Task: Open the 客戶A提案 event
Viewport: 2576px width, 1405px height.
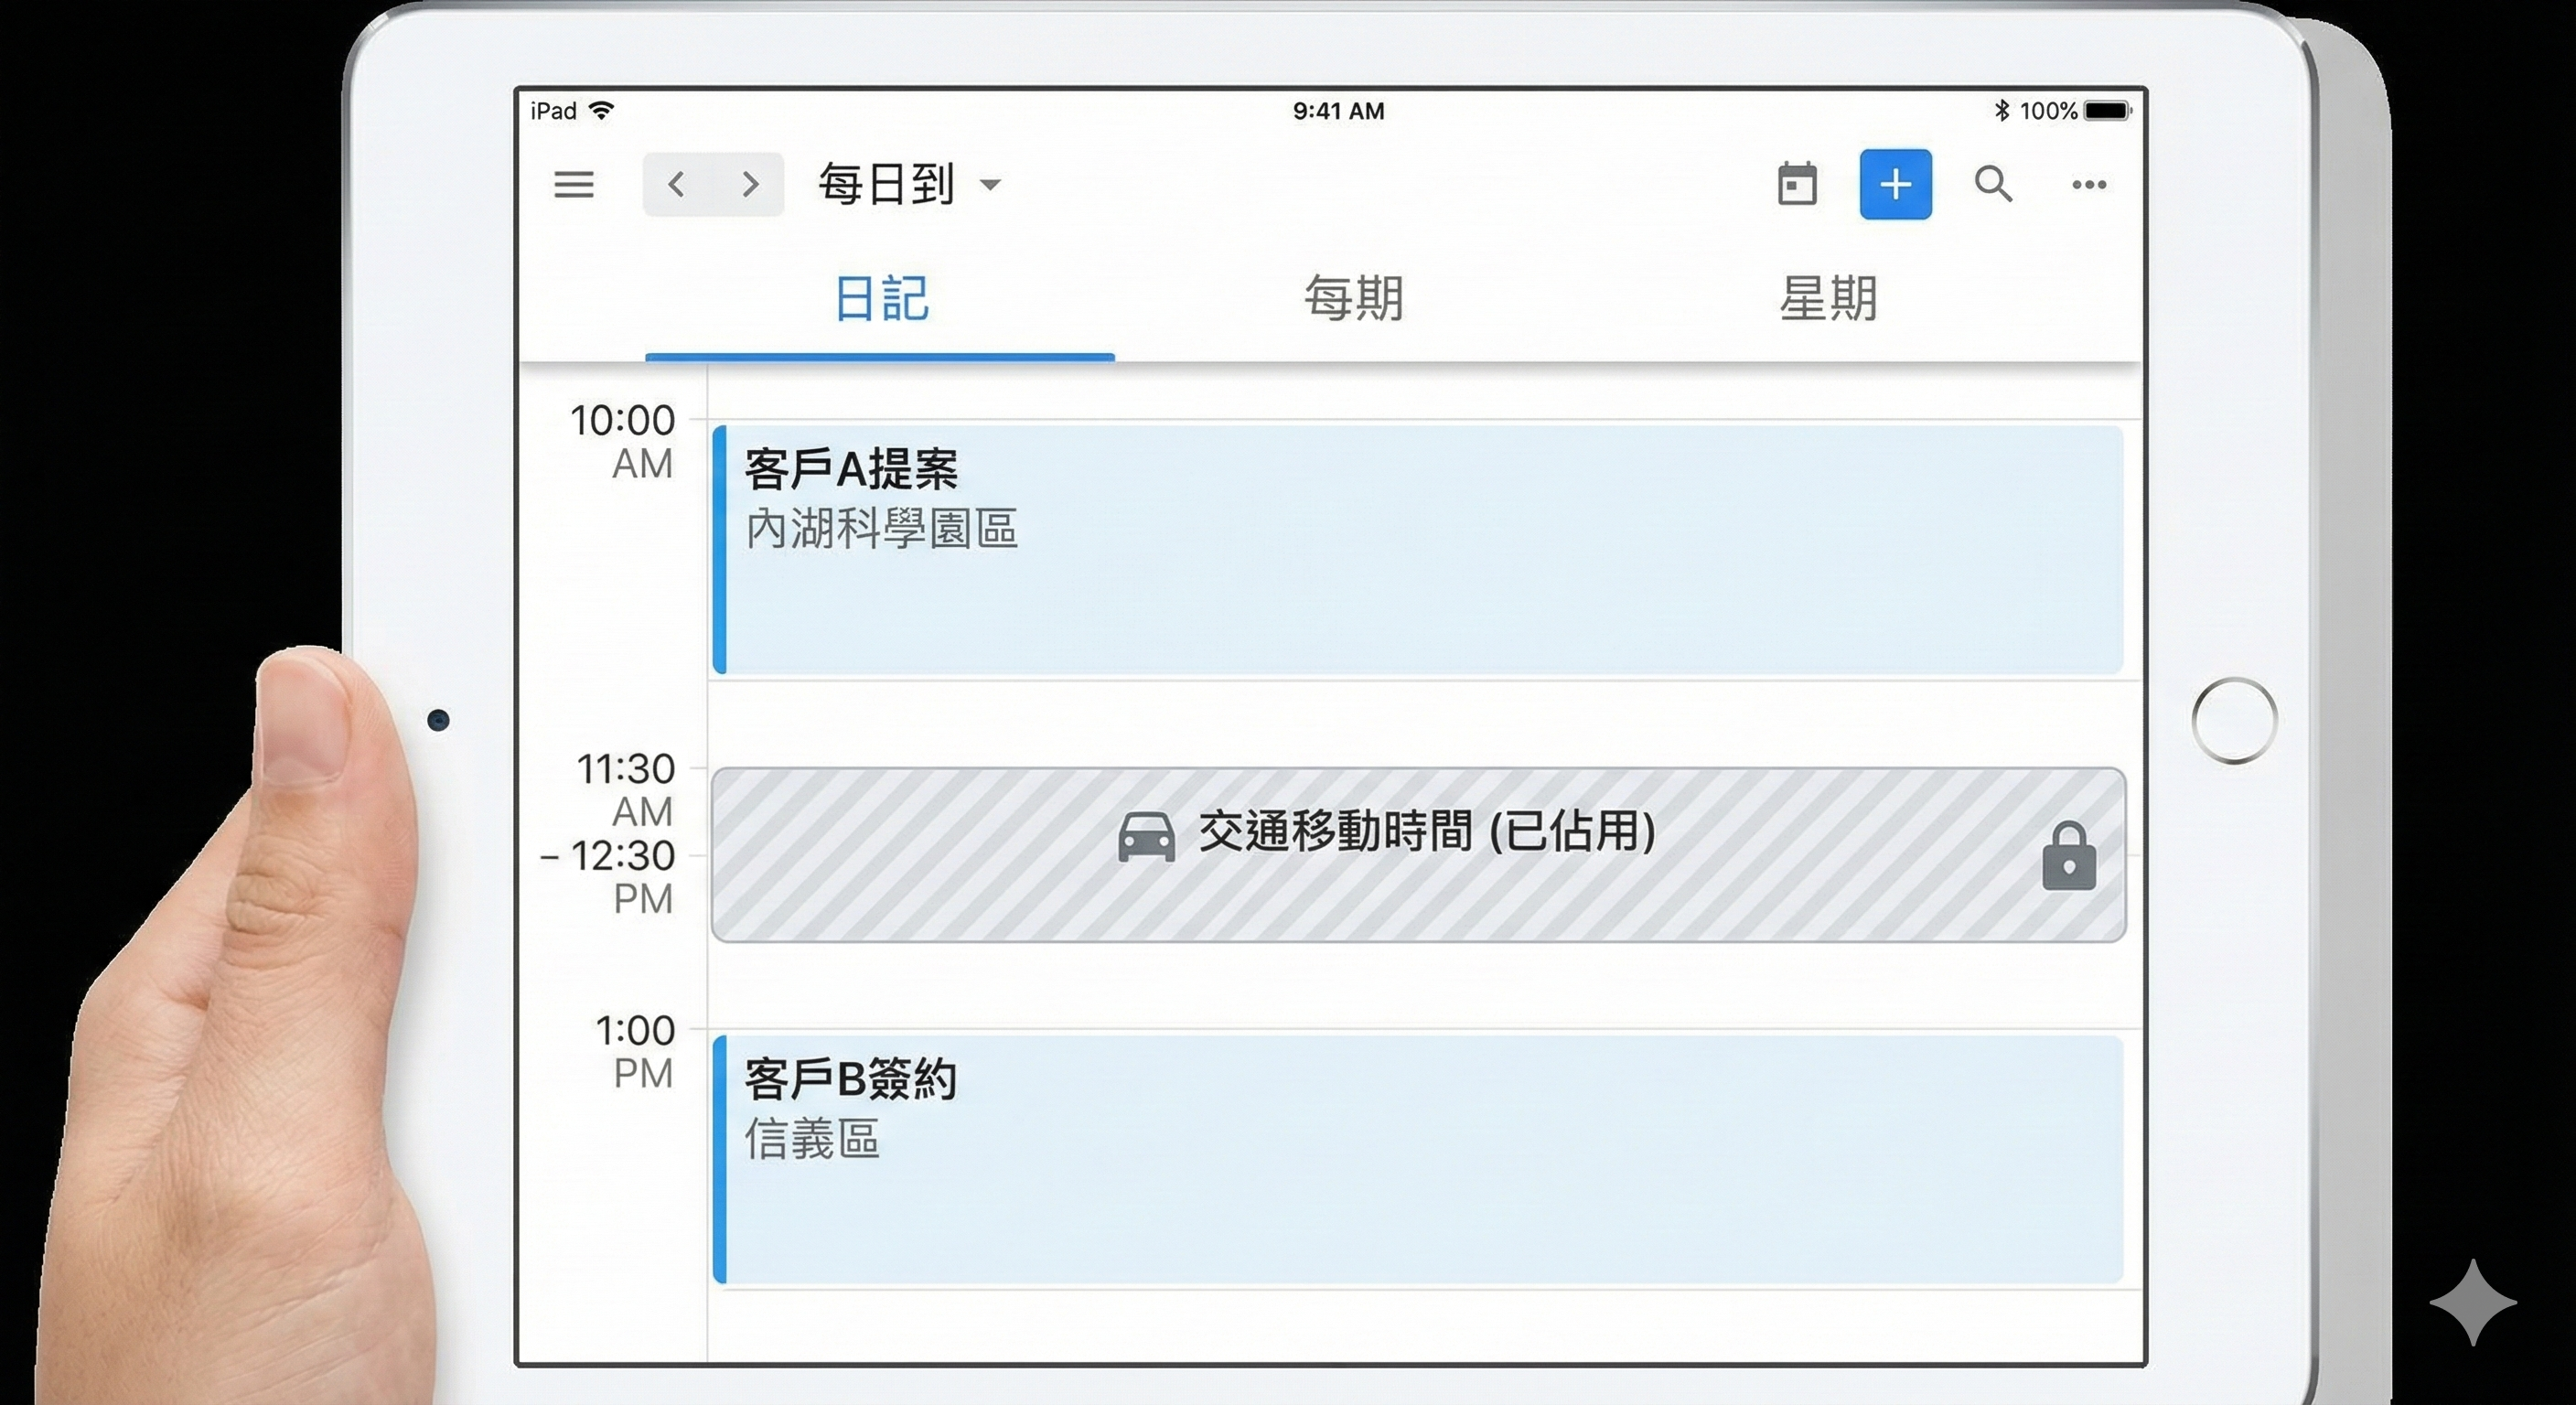Action: coord(1418,550)
